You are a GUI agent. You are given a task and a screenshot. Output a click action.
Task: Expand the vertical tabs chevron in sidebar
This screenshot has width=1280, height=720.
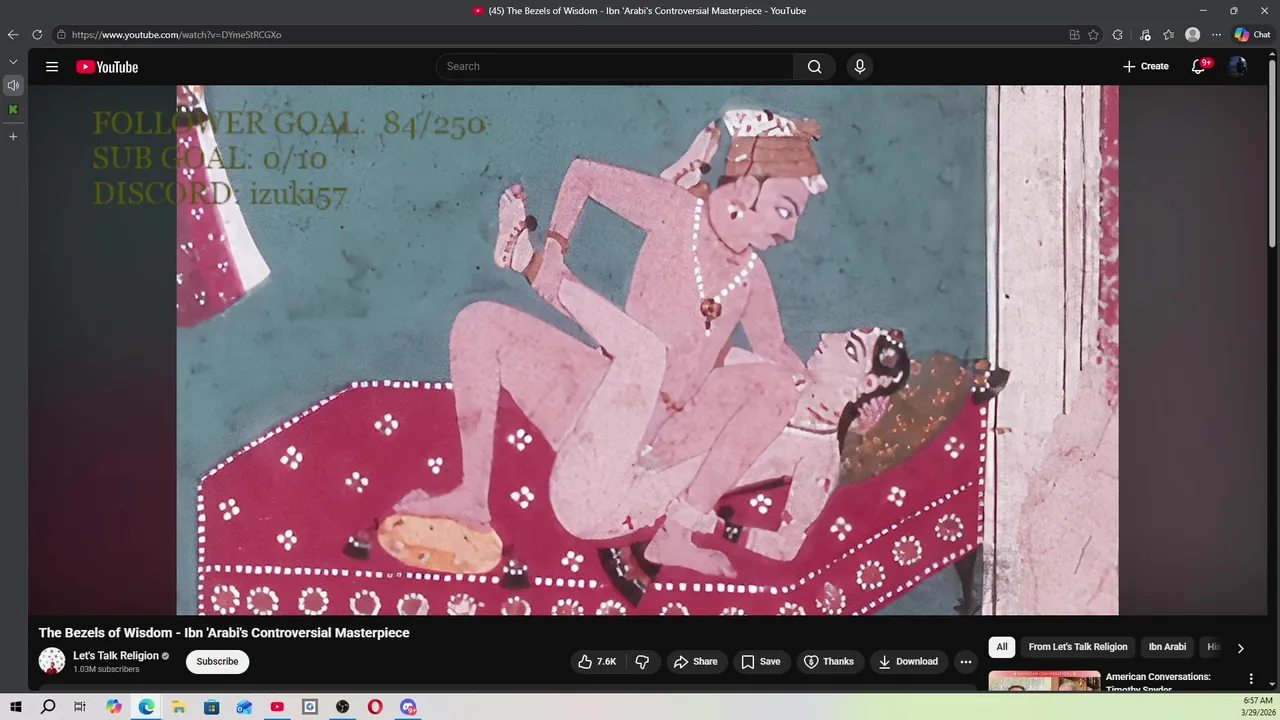coord(13,62)
